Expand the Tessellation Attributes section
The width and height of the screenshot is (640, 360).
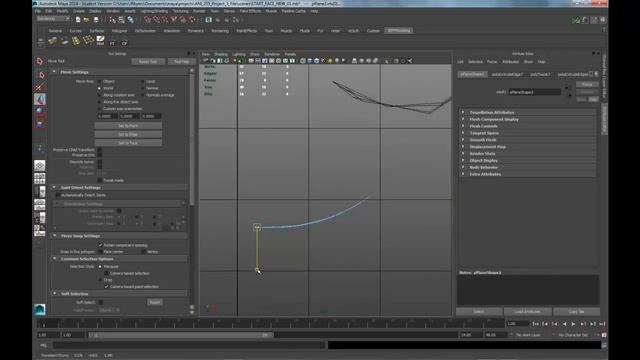(463, 112)
